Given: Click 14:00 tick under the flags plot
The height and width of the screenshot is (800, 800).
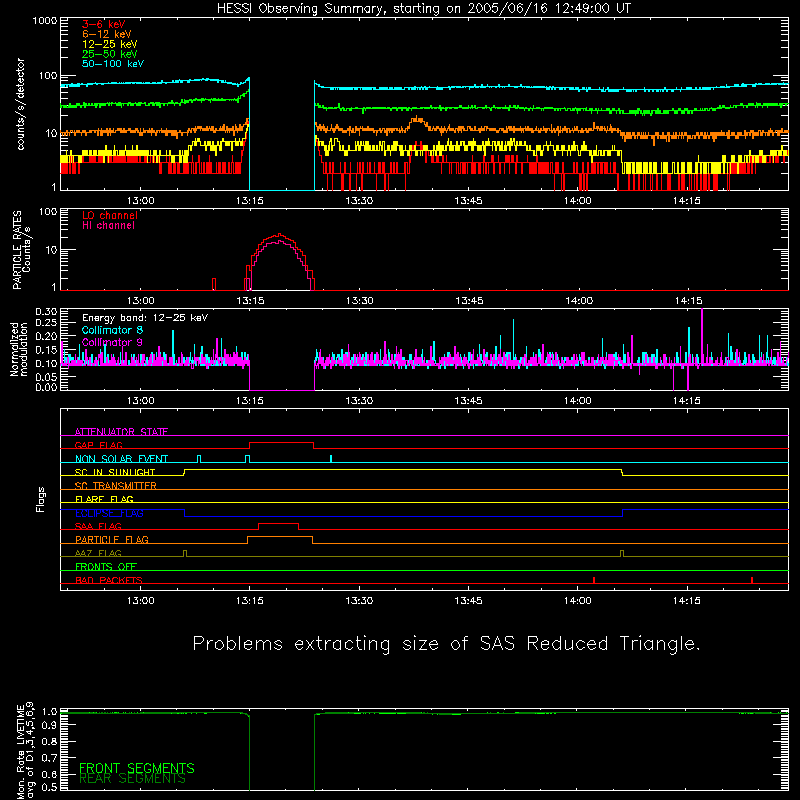Looking at the screenshot, I should [578, 601].
